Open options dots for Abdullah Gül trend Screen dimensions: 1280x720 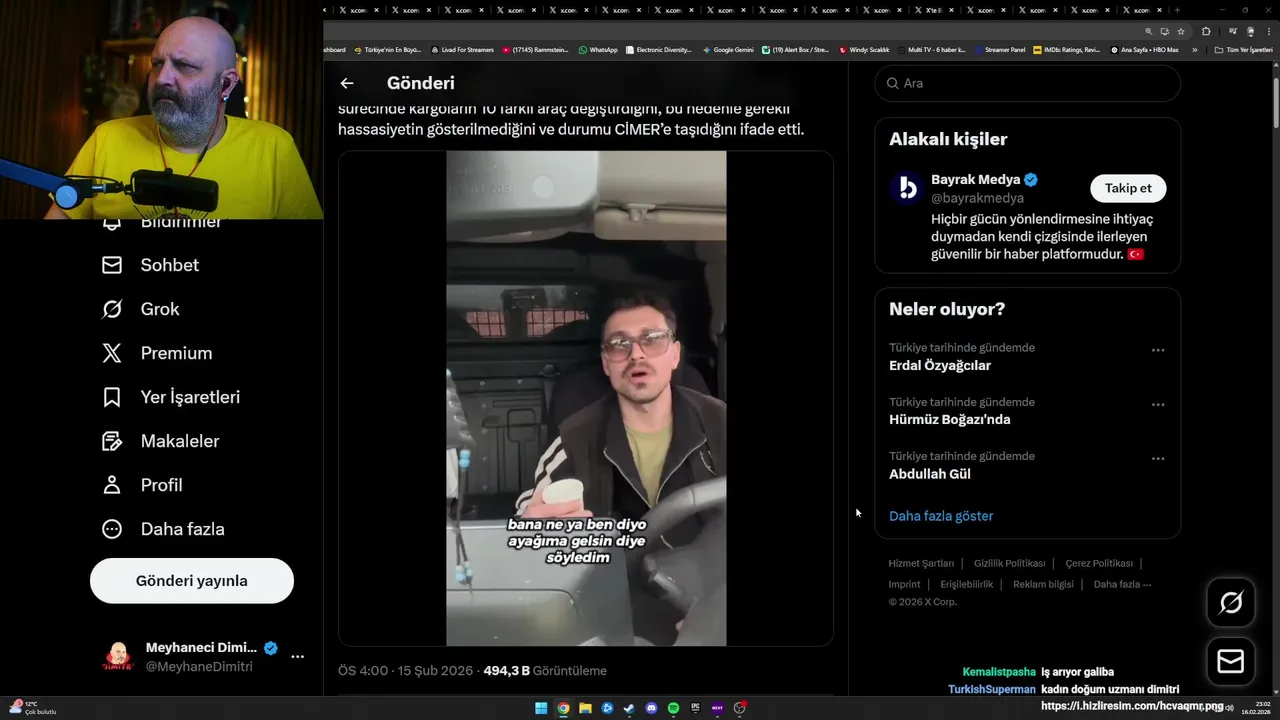pos(1158,458)
